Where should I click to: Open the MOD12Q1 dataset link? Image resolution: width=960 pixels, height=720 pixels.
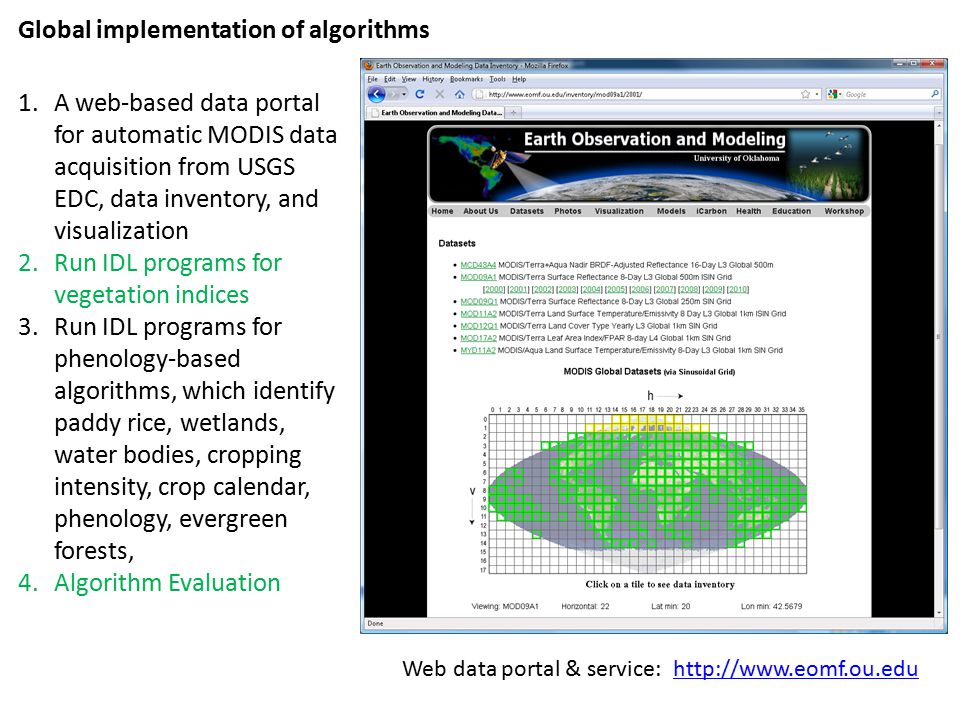coord(479,326)
